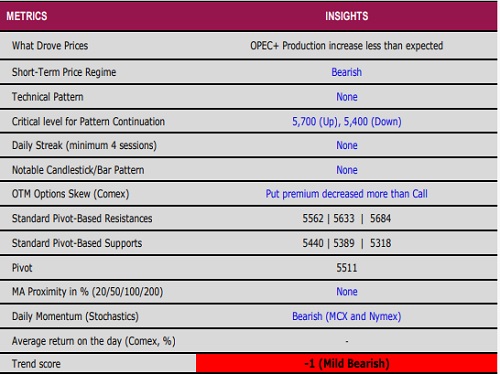Image resolution: width=500 pixels, height=374 pixels.
Task: Click the 'What Drove Prices' row label
Action: (x=50, y=46)
